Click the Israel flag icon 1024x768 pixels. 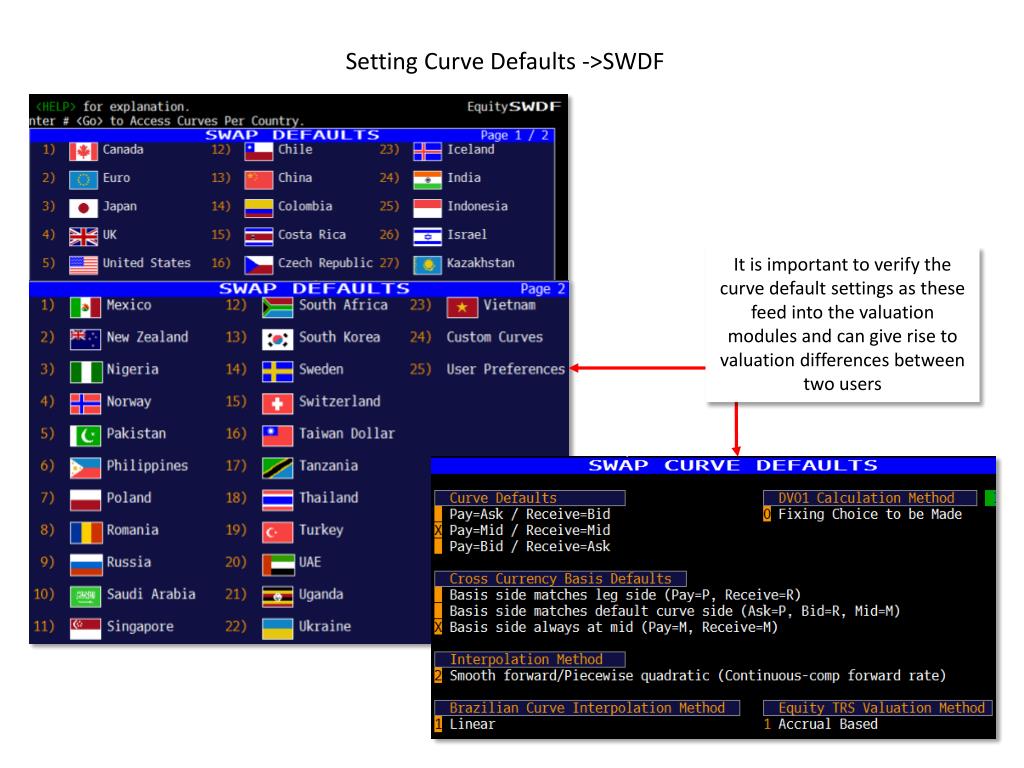[428, 236]
